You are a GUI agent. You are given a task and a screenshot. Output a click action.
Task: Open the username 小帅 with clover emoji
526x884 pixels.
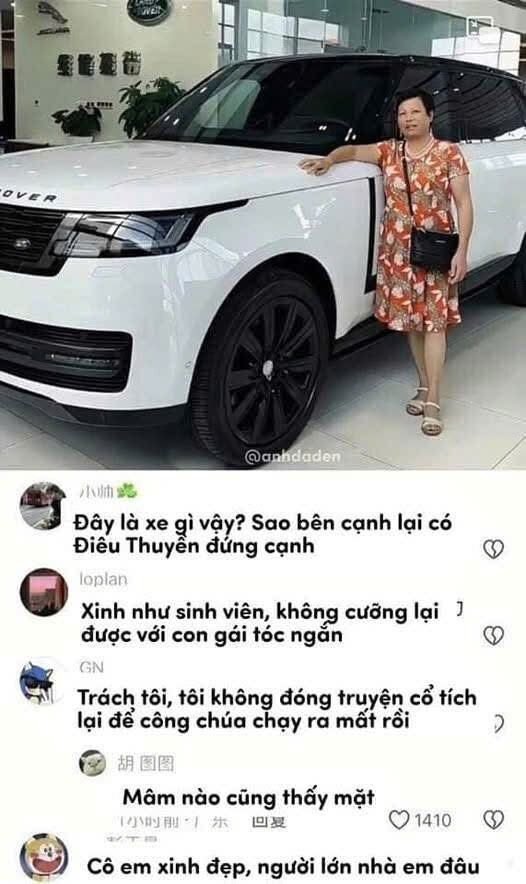[108, 492]
